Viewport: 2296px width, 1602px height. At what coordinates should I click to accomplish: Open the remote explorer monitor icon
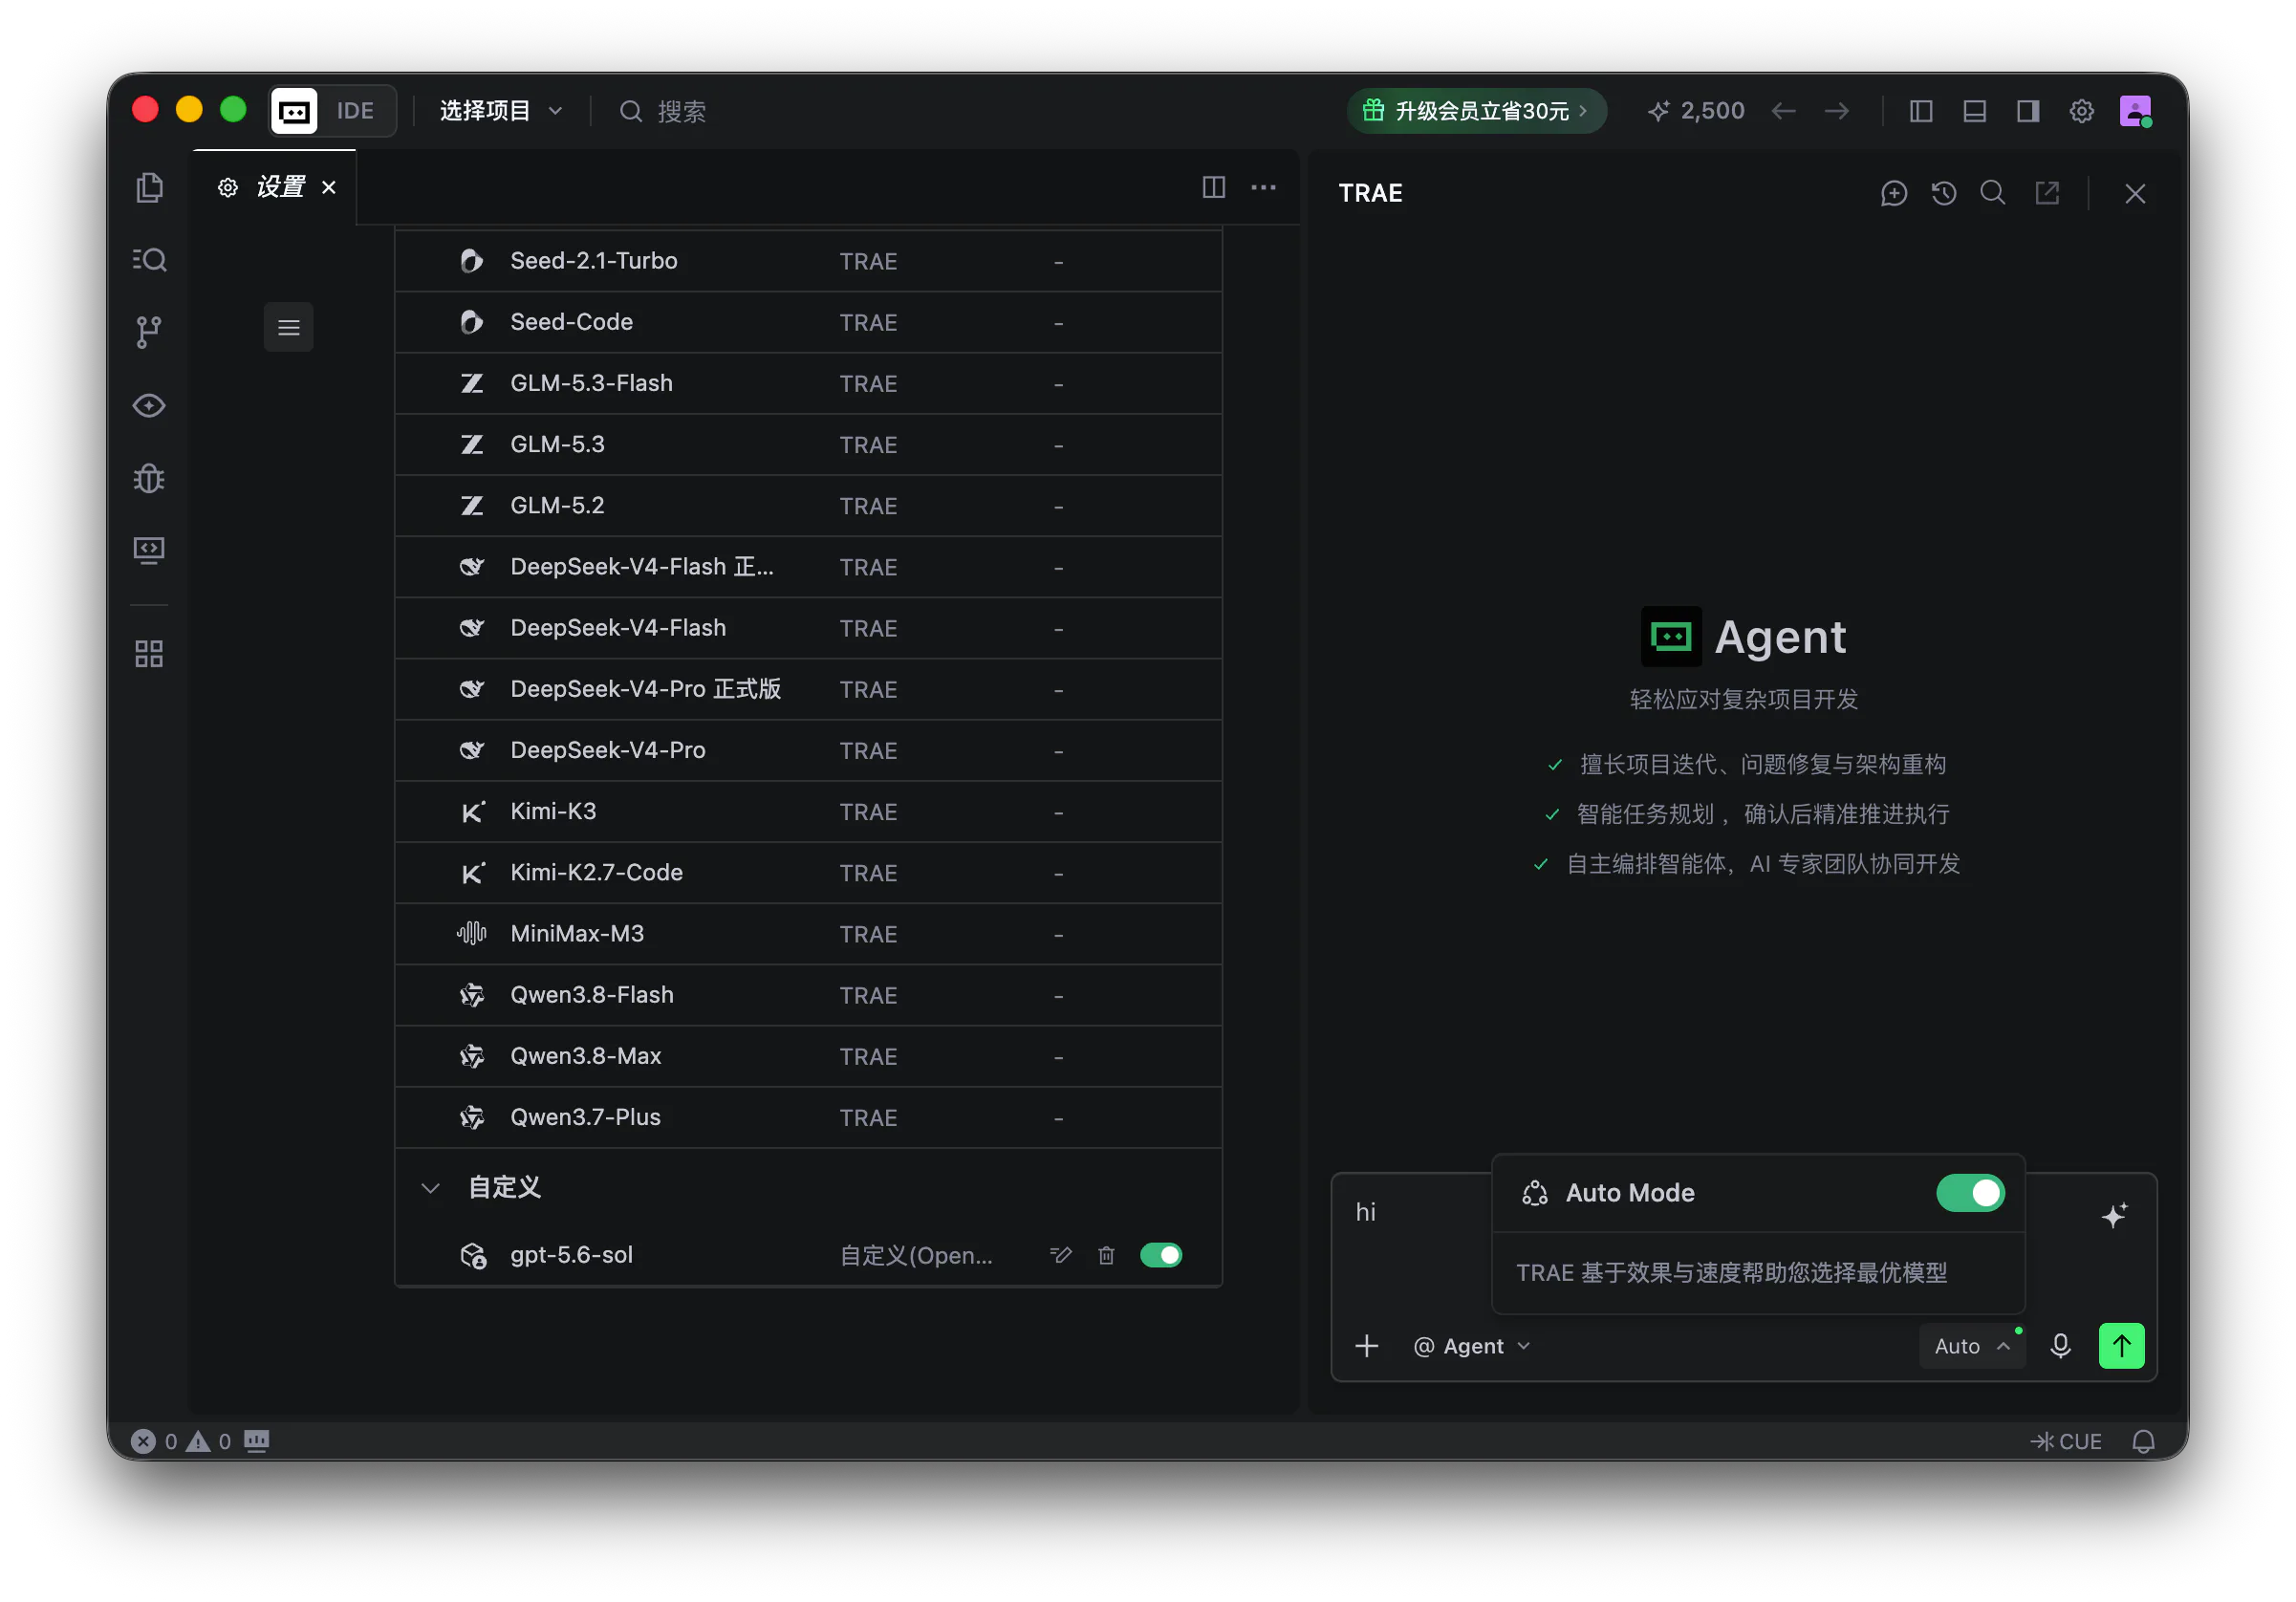pos(149,550)
